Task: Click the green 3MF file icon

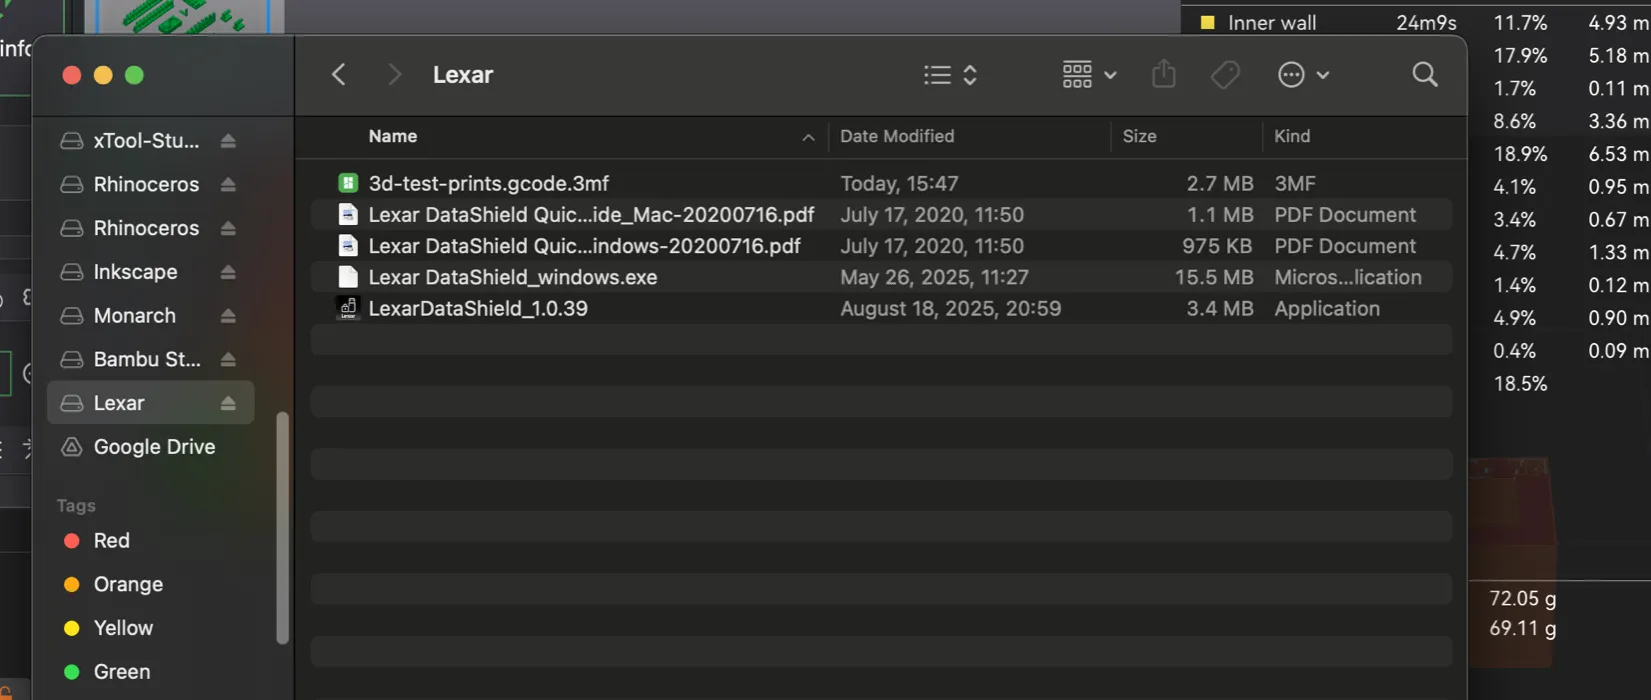Action: coord(347,183)
